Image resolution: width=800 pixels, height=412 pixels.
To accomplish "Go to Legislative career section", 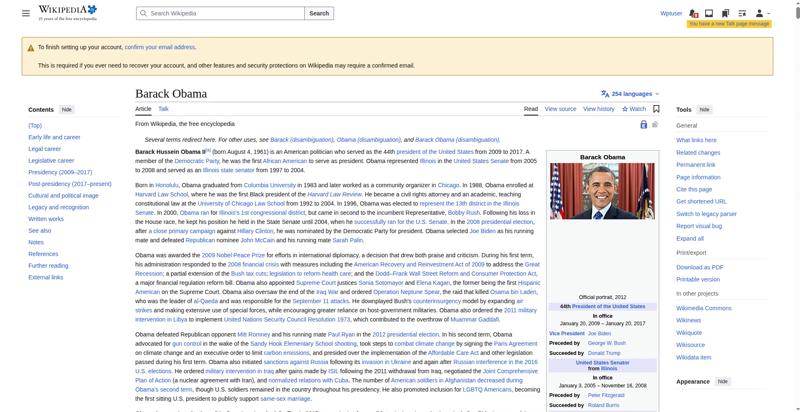I will (x=51, y=161).
